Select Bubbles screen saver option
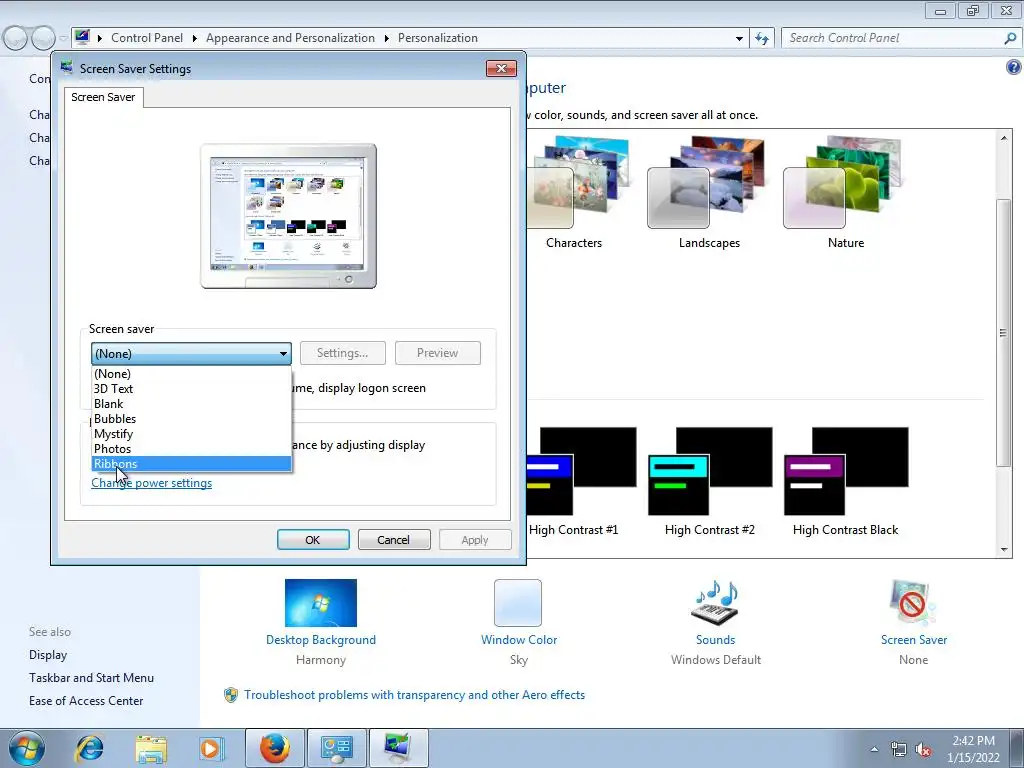1024x768 pixels. [x=191, y=419]
